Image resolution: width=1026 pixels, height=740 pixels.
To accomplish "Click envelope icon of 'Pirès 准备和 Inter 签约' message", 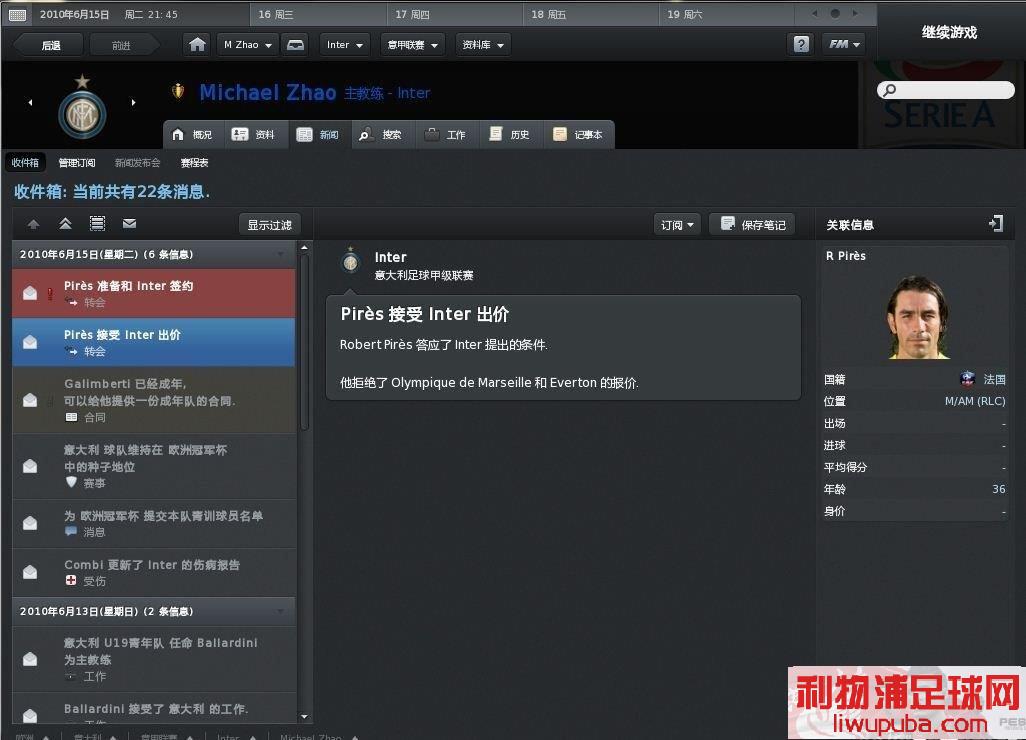I will coord(30,293).
